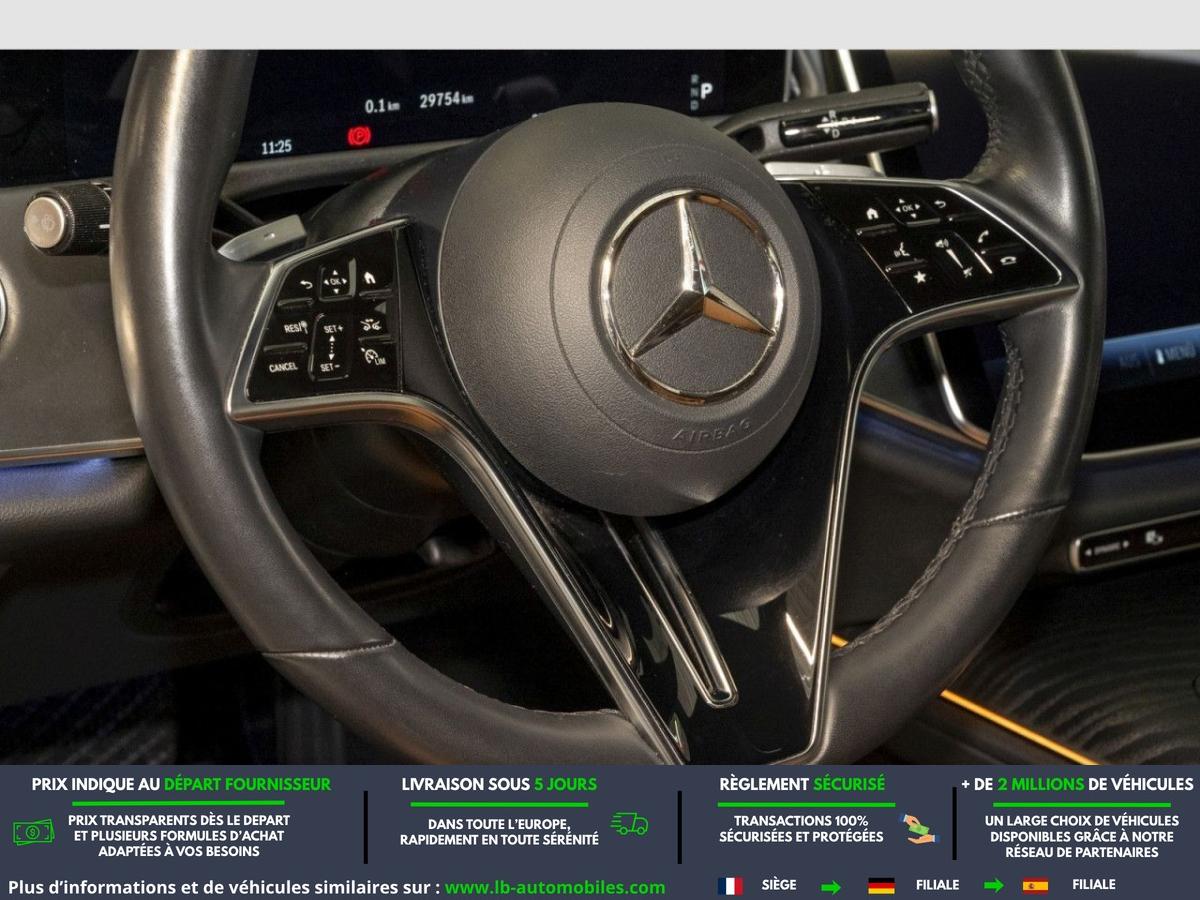The width and height of the screenshot is (1200, 900).
Task: Click the 11:25 clock on the cluster
Action: 276,147
